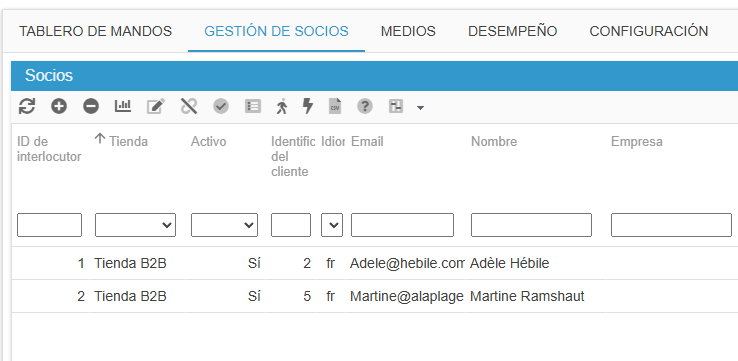
Task: Sort by the Tienda column header
Action: tap(128, 141)
